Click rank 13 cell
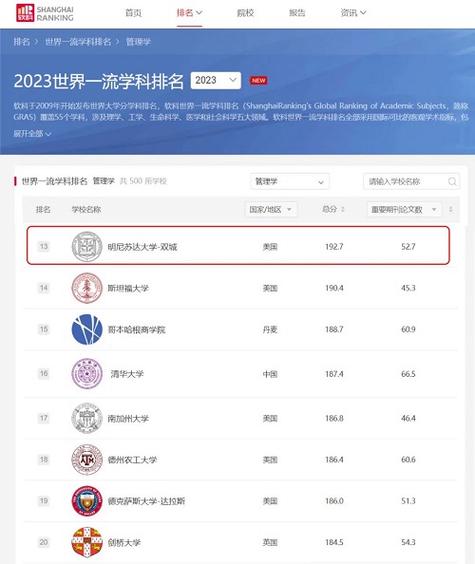The image size is (475, 564). [44, 246]
